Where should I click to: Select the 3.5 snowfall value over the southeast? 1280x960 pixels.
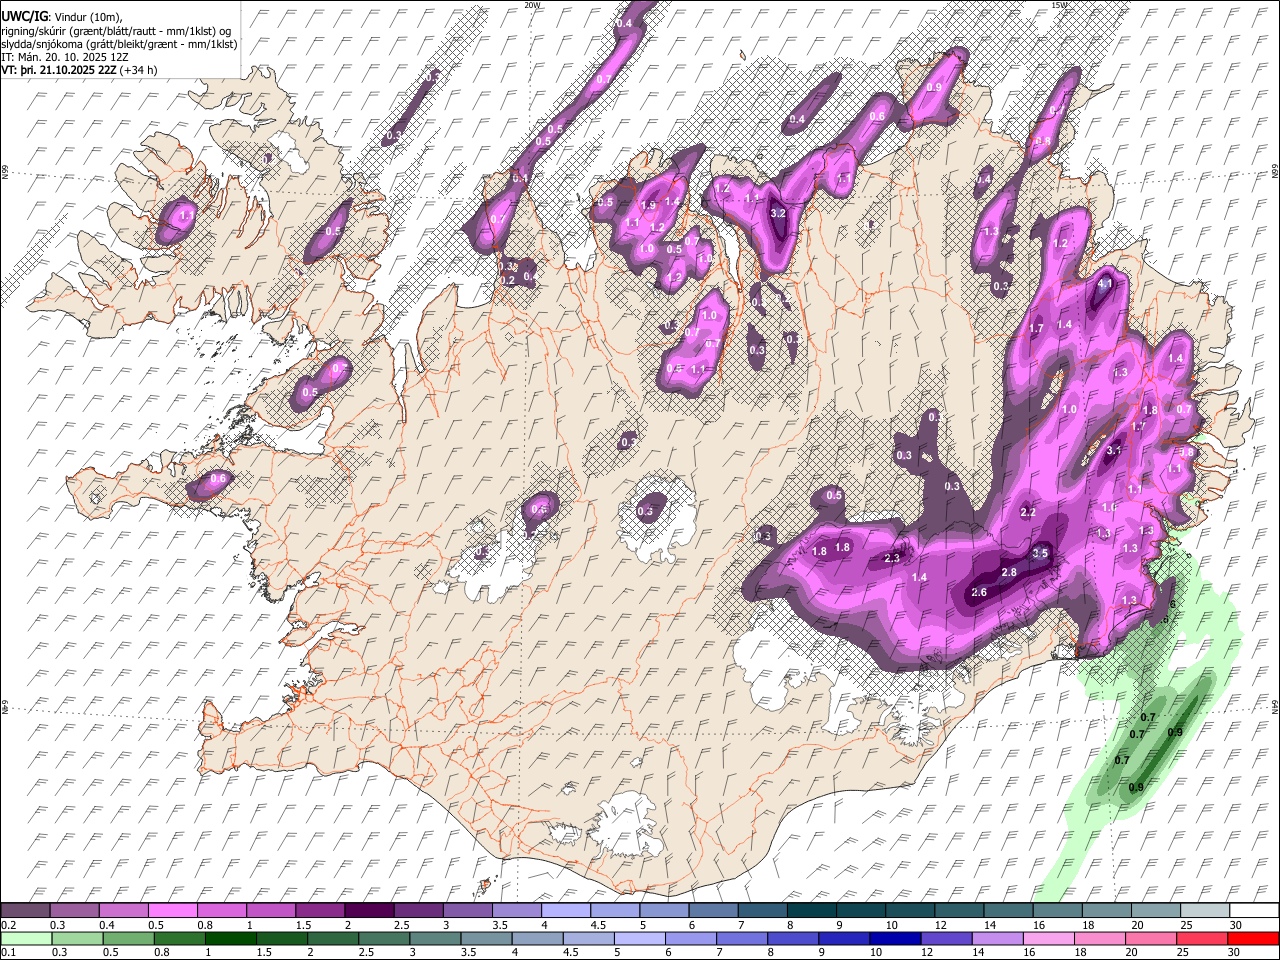tap(1040, 553)
